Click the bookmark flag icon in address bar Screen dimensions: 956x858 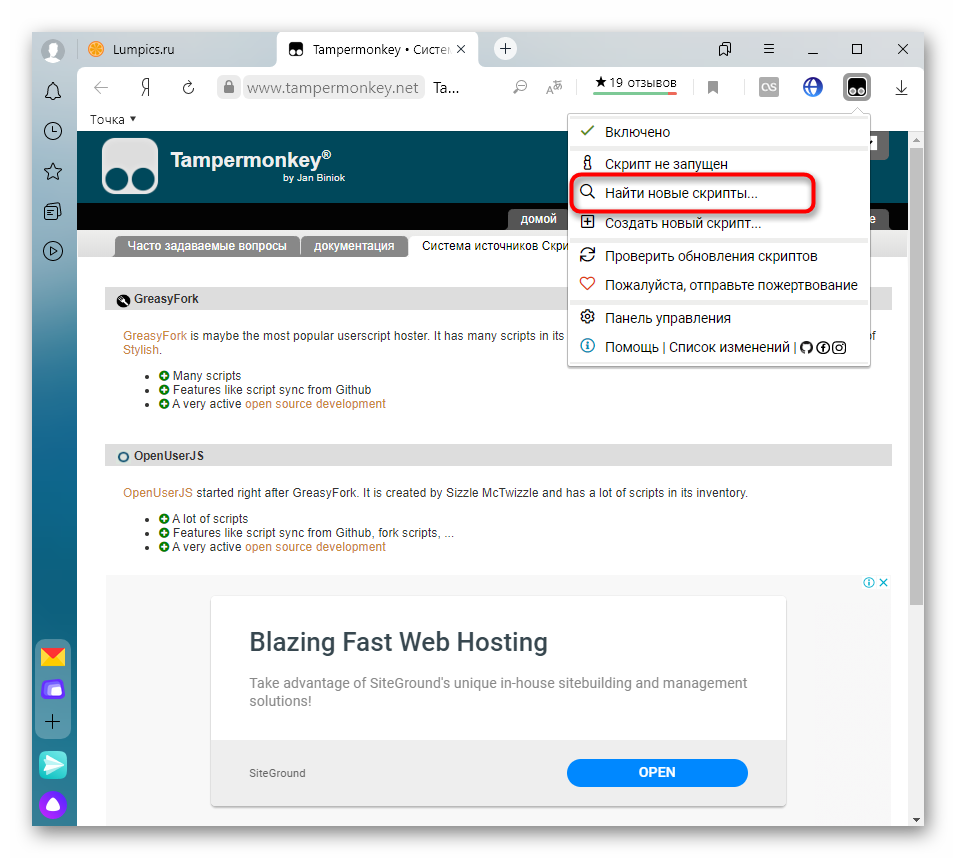[x=713, y=88]
